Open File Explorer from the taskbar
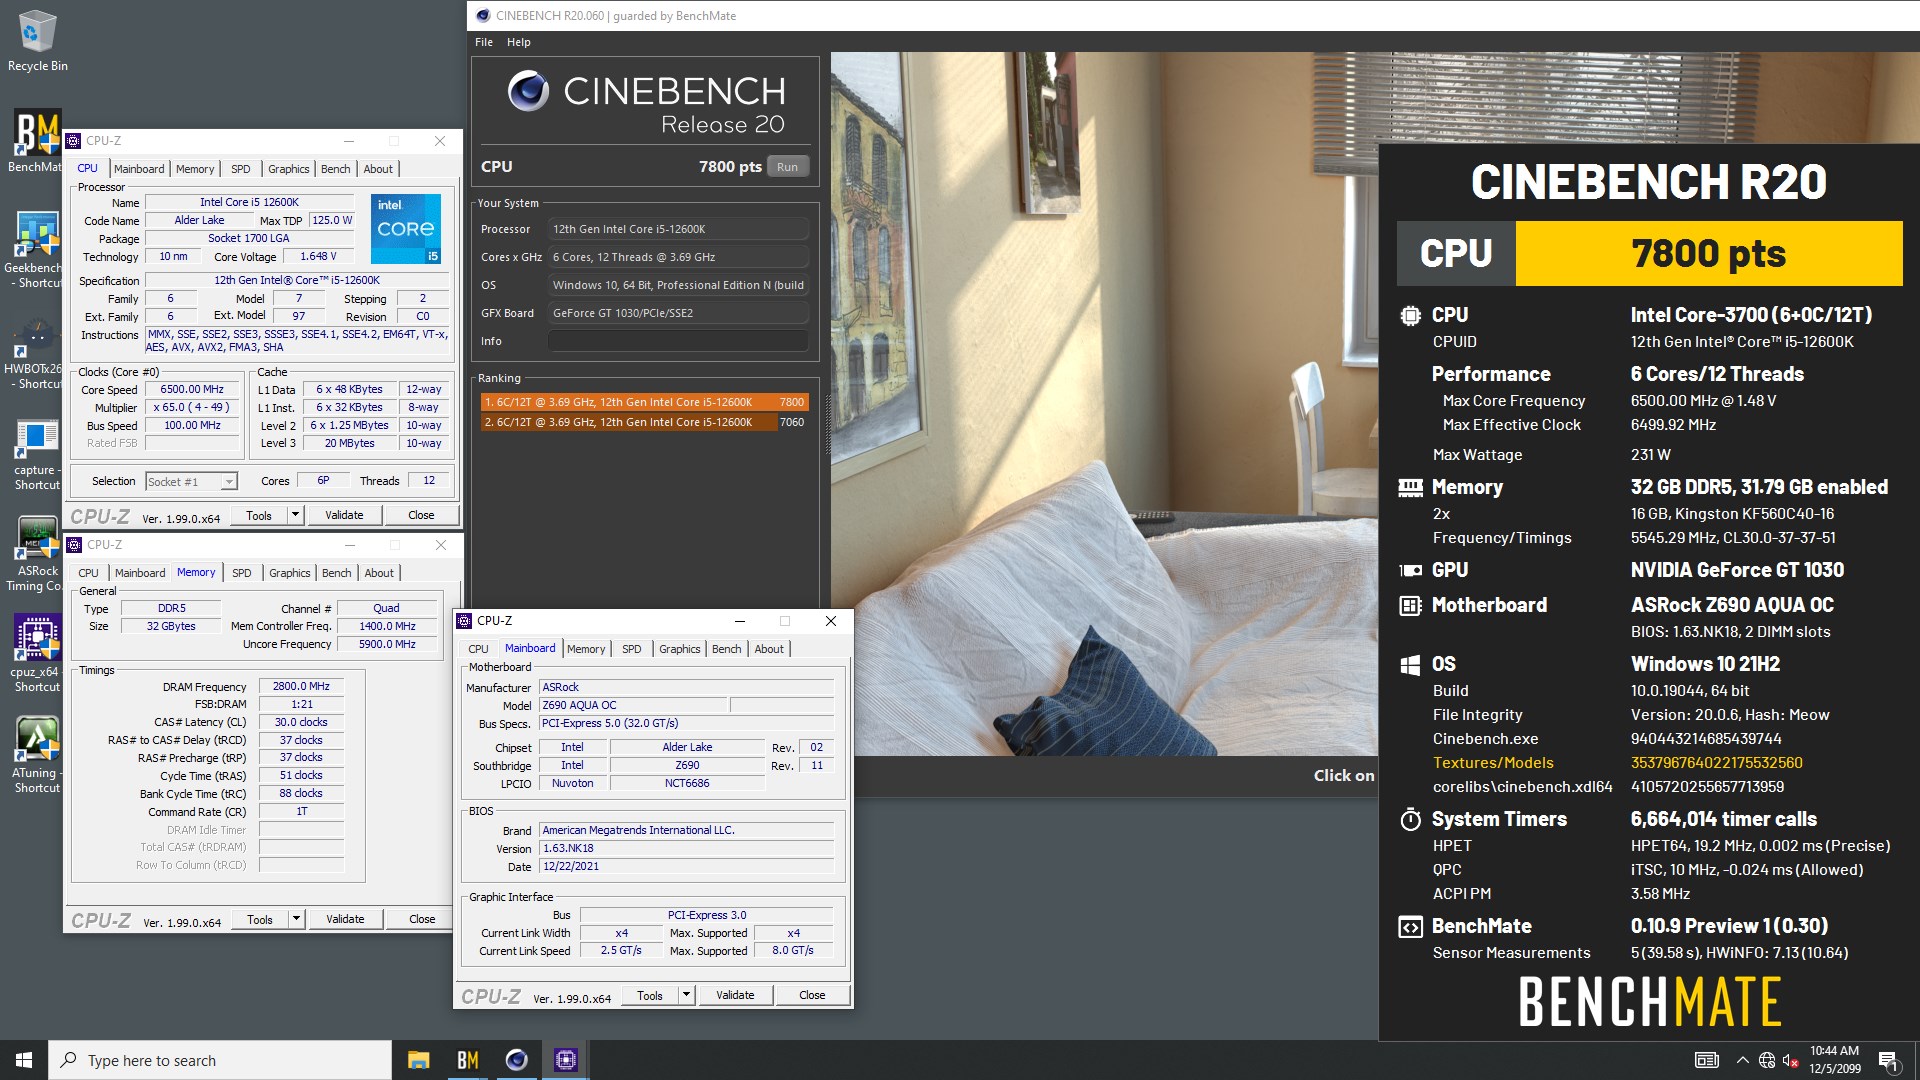 [419, 1060]
